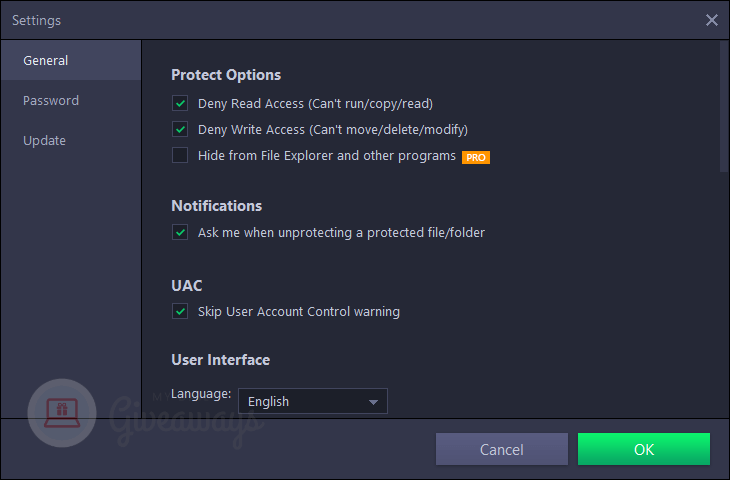Viewport: 730px width, 480px height.
Task: Click the Deny Read Access label text
Action: coord(315,103)
